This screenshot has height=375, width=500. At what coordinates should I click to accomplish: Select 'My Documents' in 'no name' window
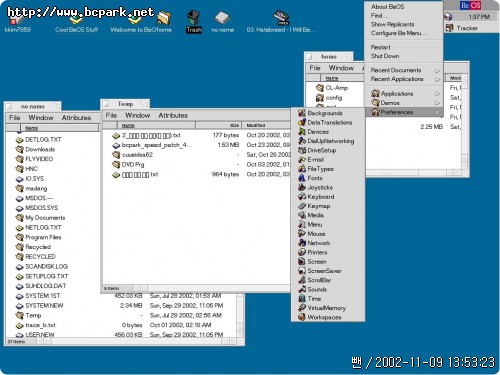pyautogui.click(x=41, y=218)
